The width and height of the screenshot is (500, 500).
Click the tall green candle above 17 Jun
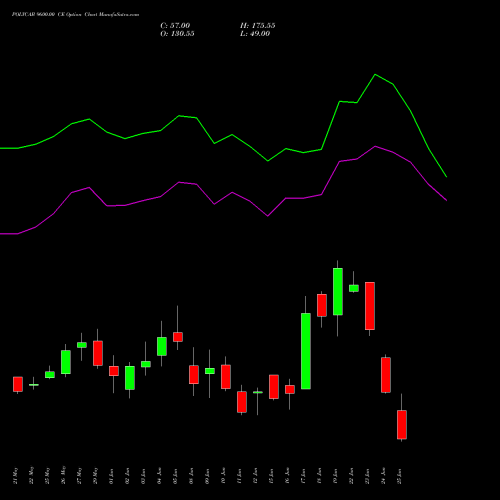click(x=306, y=351)
